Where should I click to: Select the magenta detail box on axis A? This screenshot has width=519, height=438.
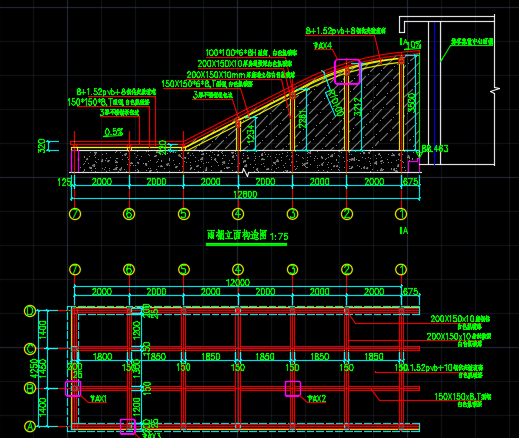coord(128,427)
